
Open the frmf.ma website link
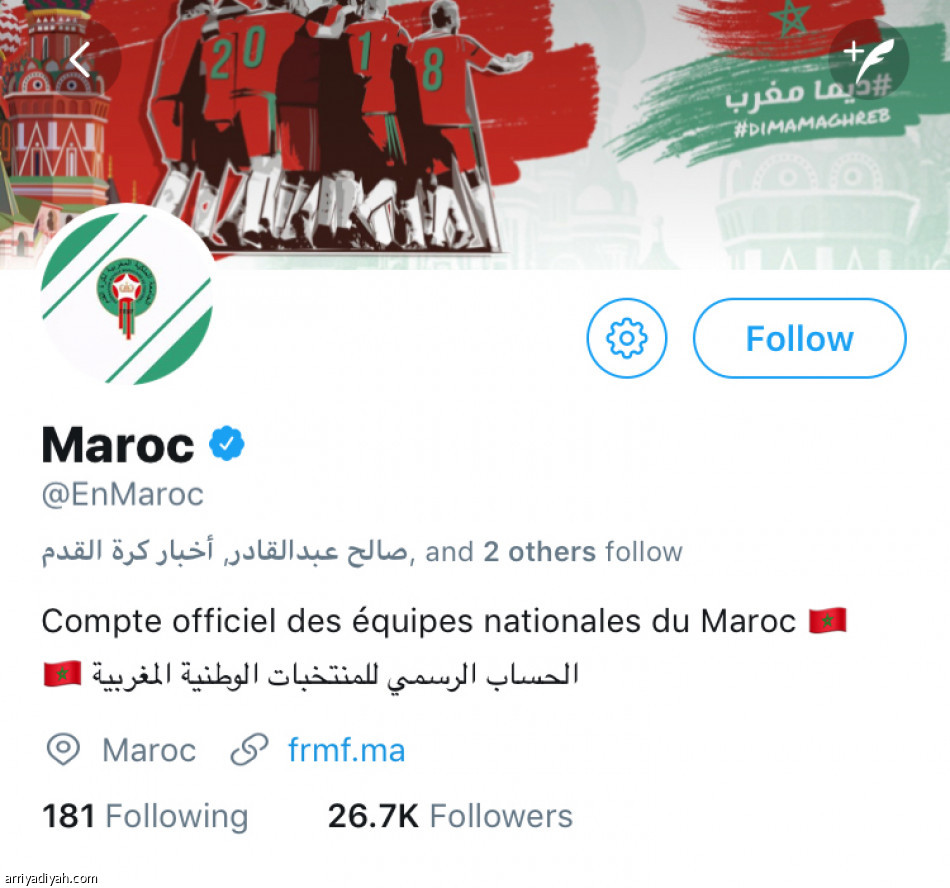coord(347,750)
